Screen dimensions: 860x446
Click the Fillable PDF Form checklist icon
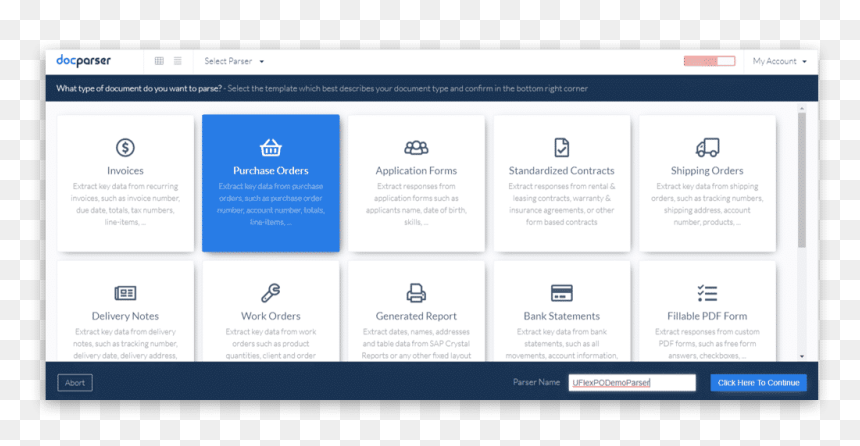(708, 293)
